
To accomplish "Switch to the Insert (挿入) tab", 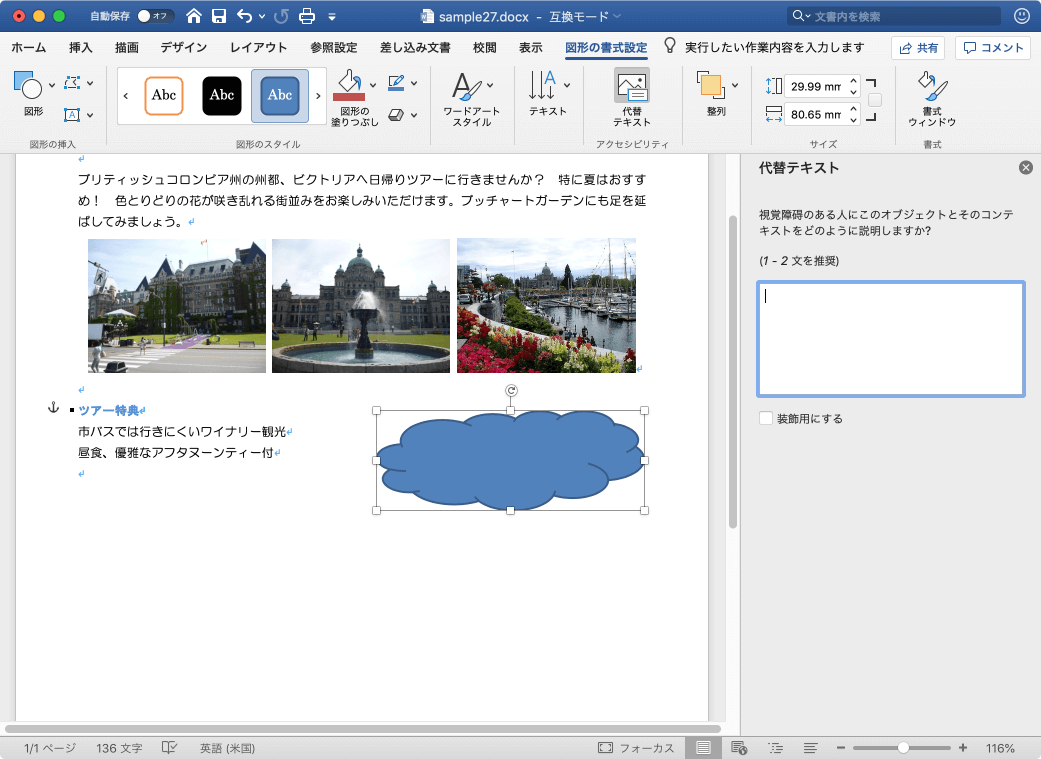I will (x=81, y=48).
